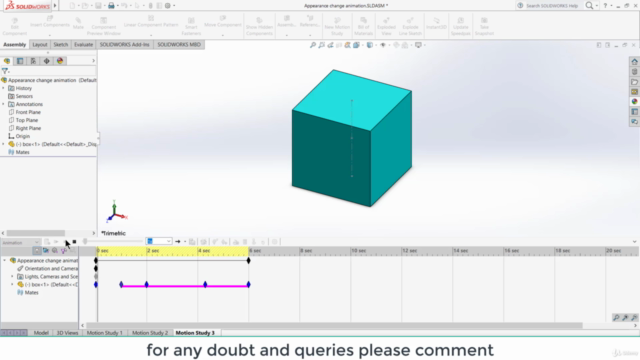
Task: Switch to the Assembly ribbon tab
Action: [14, 44]
